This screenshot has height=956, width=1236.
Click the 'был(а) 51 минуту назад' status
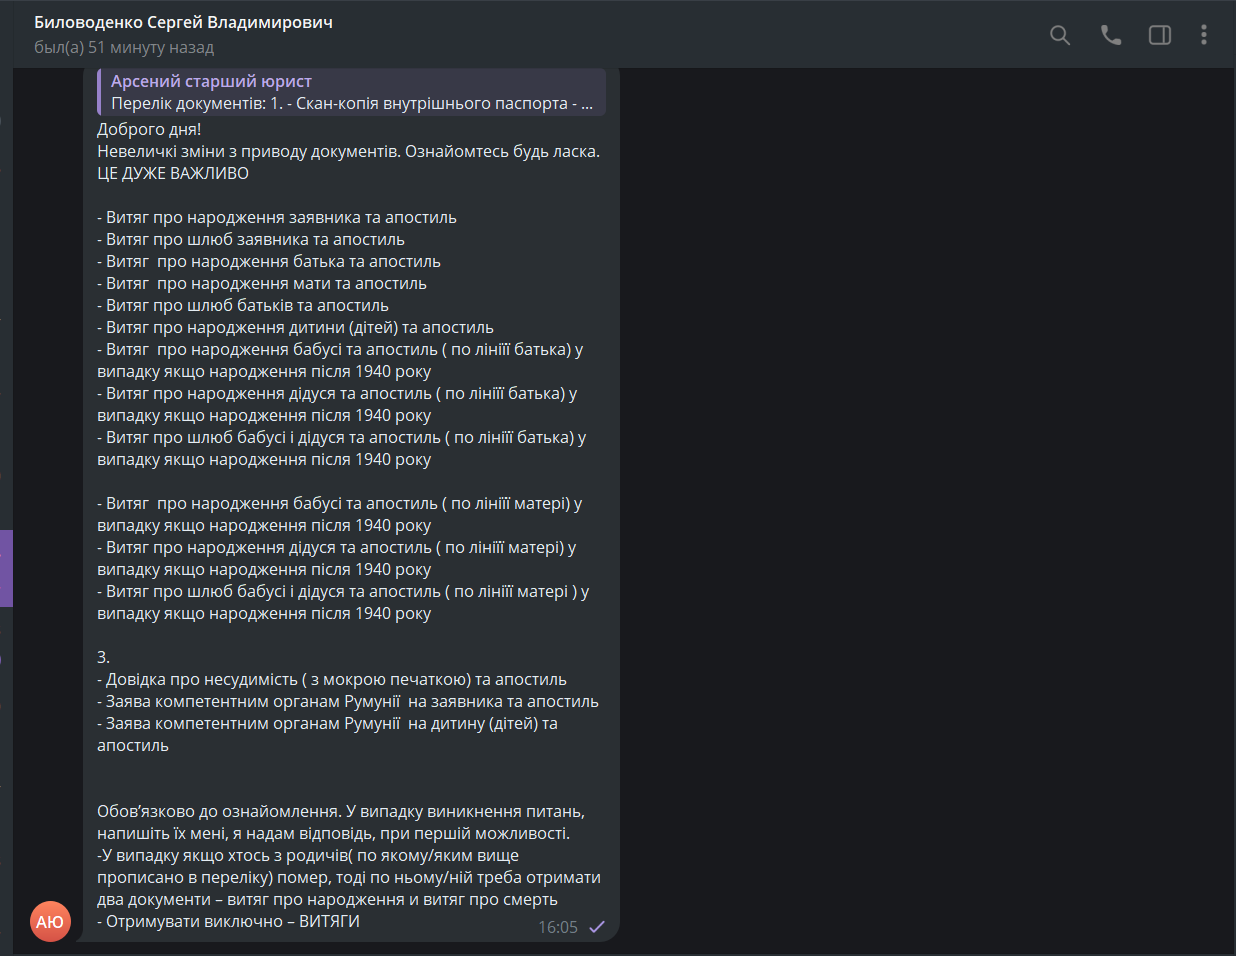point(124,47)
